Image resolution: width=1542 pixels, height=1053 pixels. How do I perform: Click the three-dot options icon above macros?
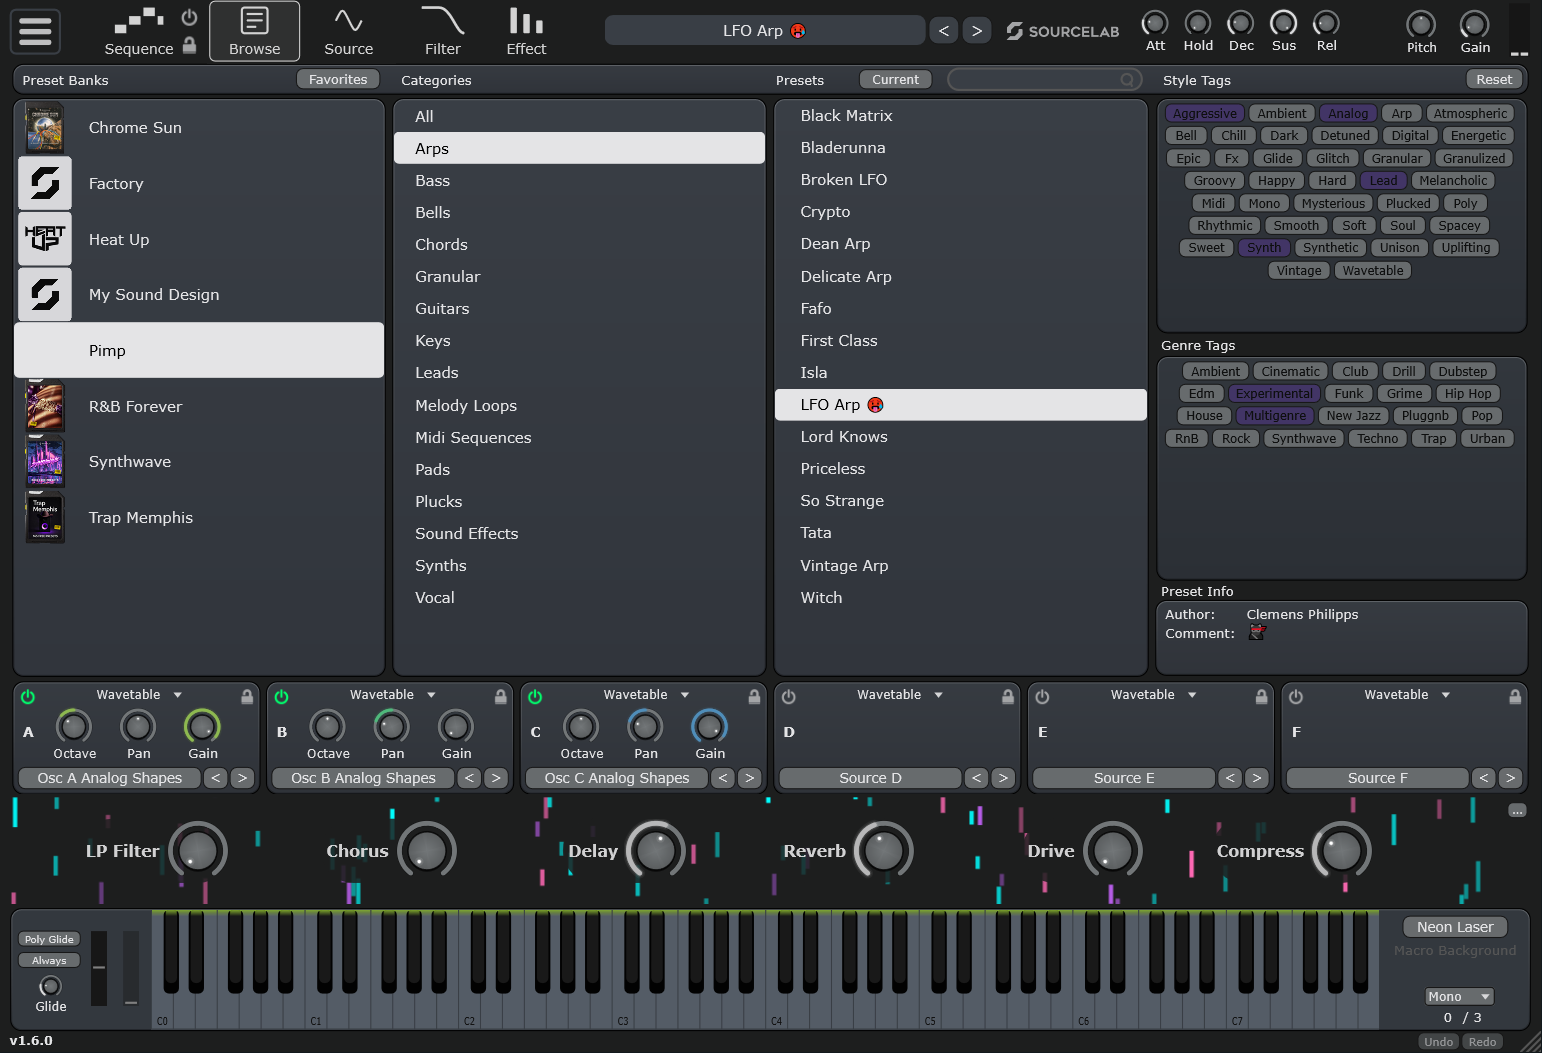pos(1517,811)
